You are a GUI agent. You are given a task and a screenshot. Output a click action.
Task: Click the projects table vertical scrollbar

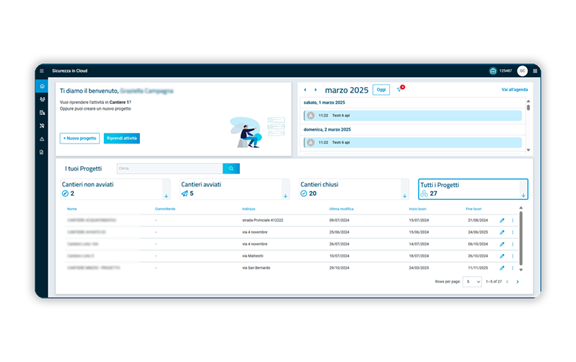(521, 239)
